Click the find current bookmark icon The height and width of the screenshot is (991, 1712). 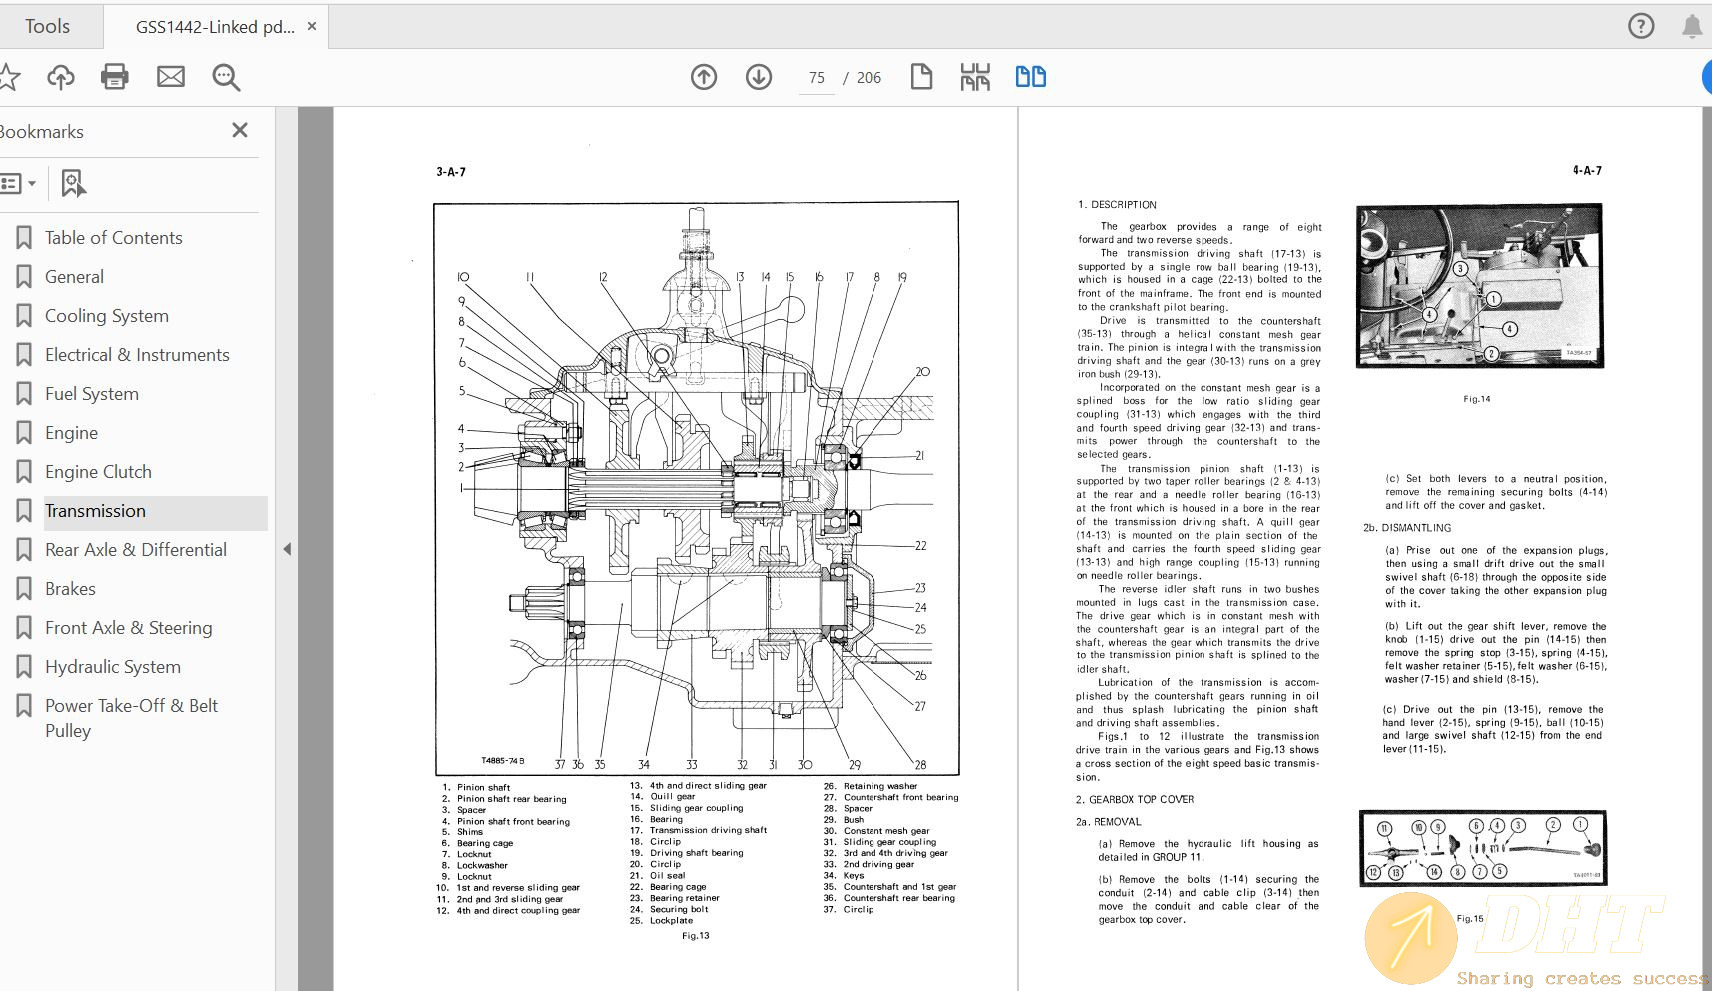point(73,184)
